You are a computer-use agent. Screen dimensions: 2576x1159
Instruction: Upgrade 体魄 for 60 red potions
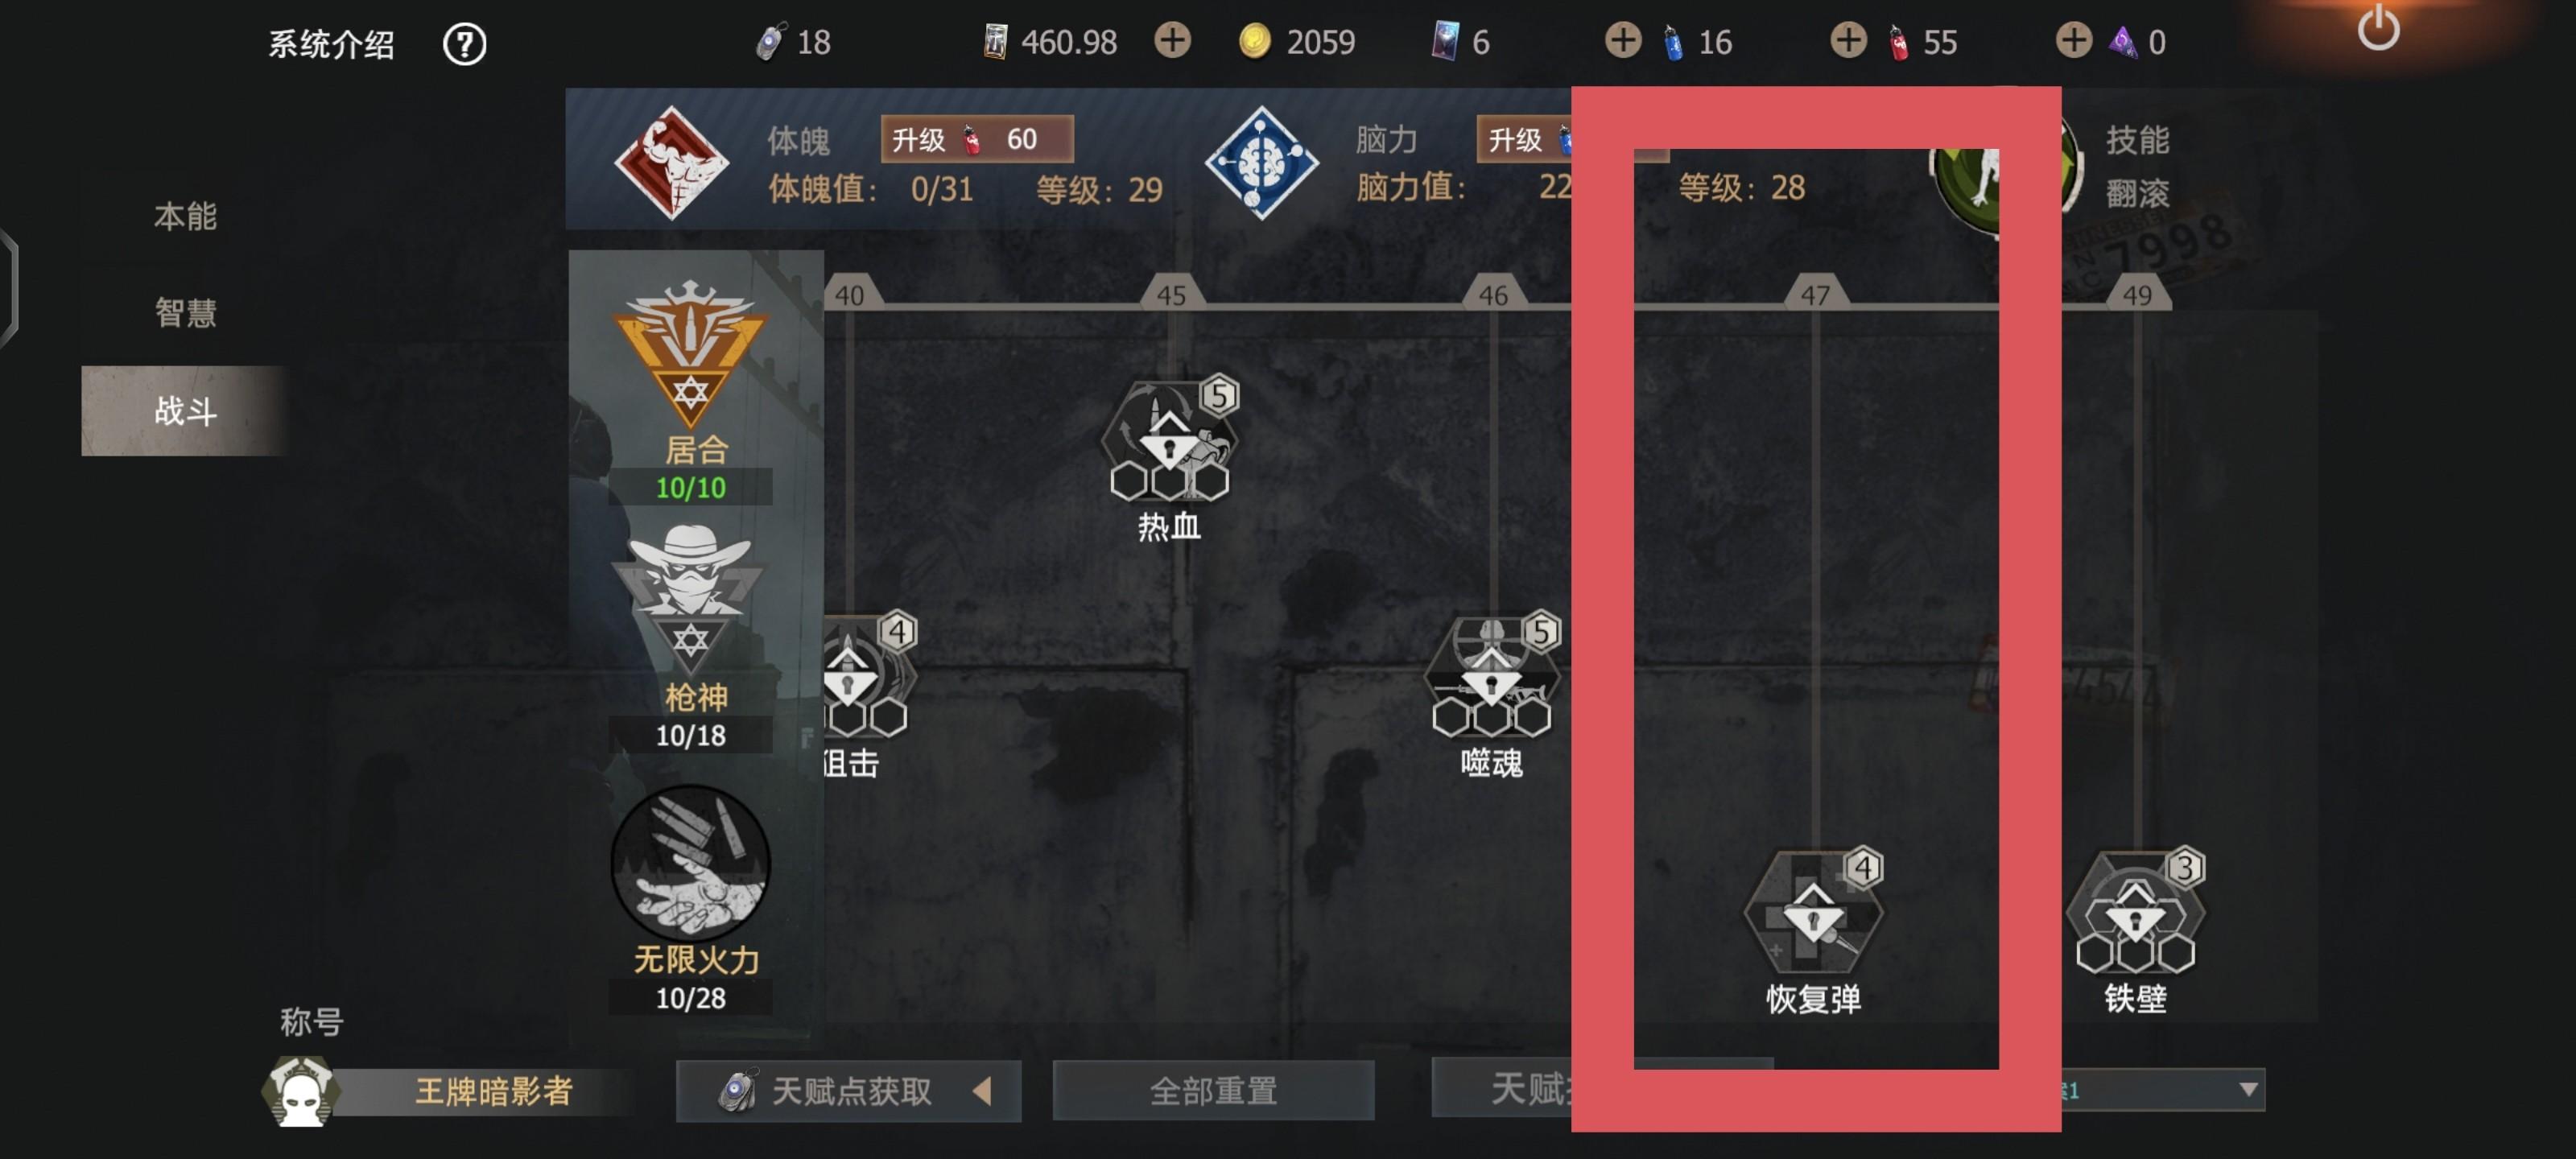977,139
